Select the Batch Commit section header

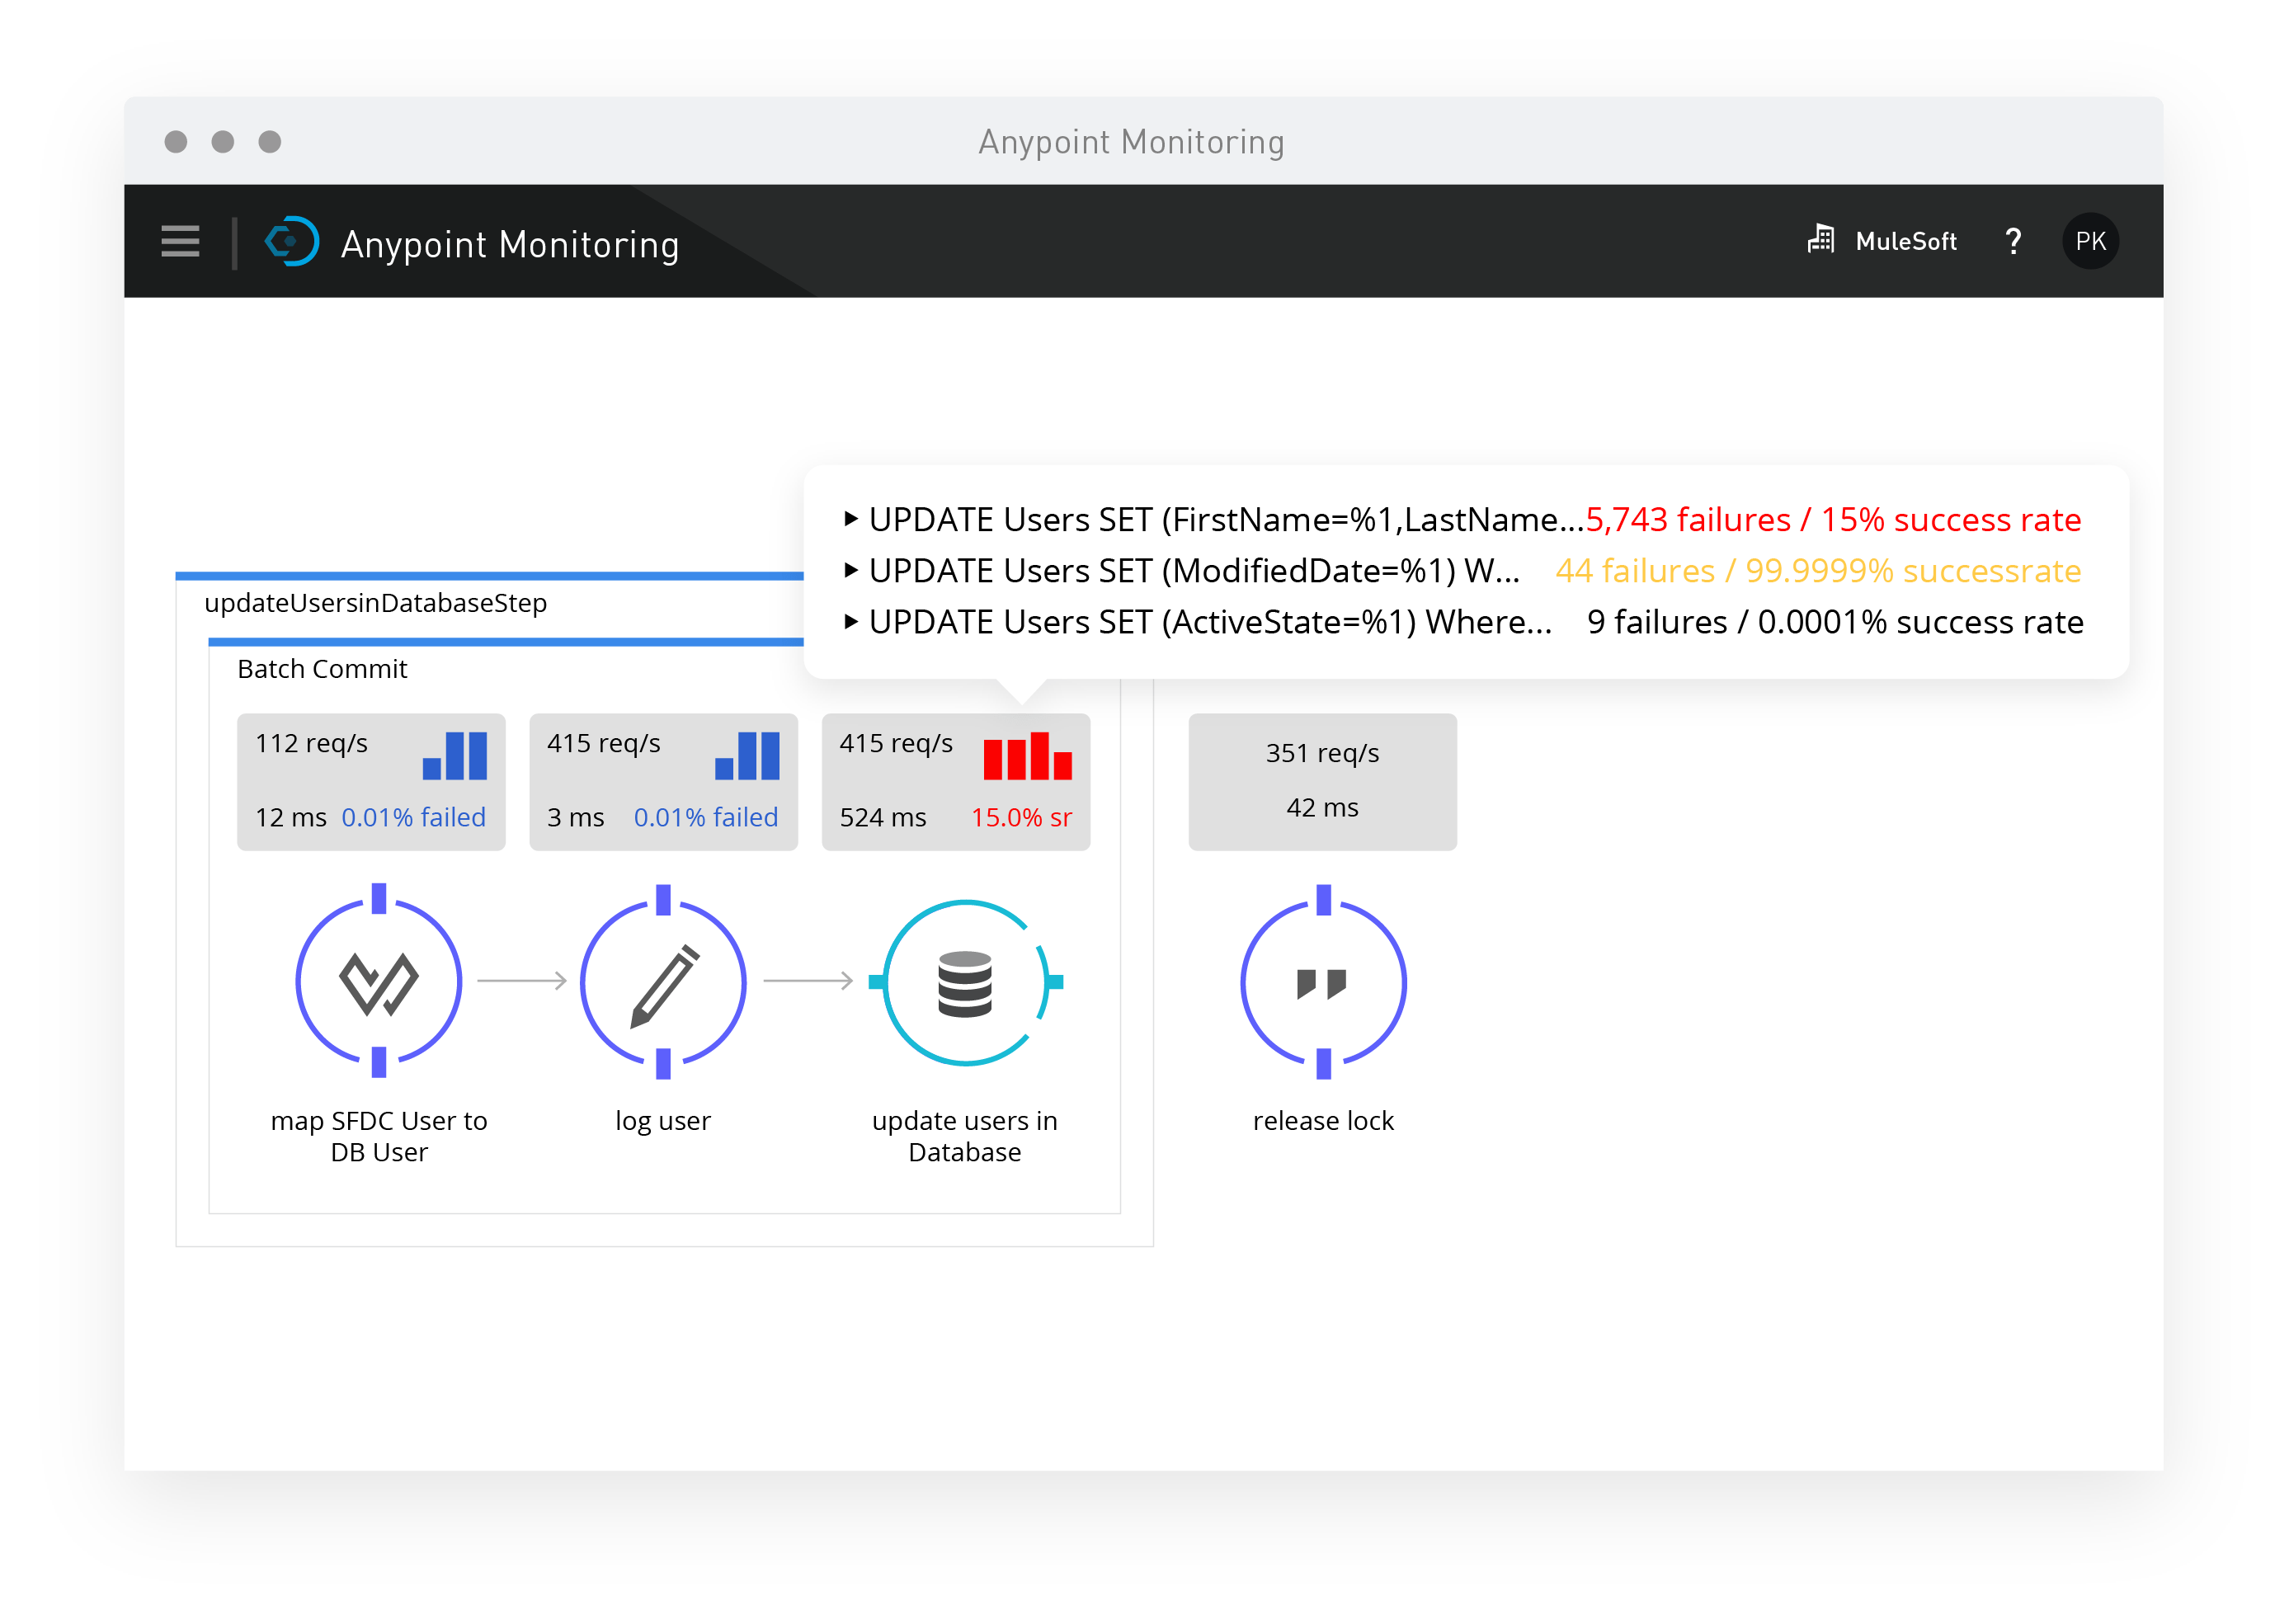pos(322,669)
